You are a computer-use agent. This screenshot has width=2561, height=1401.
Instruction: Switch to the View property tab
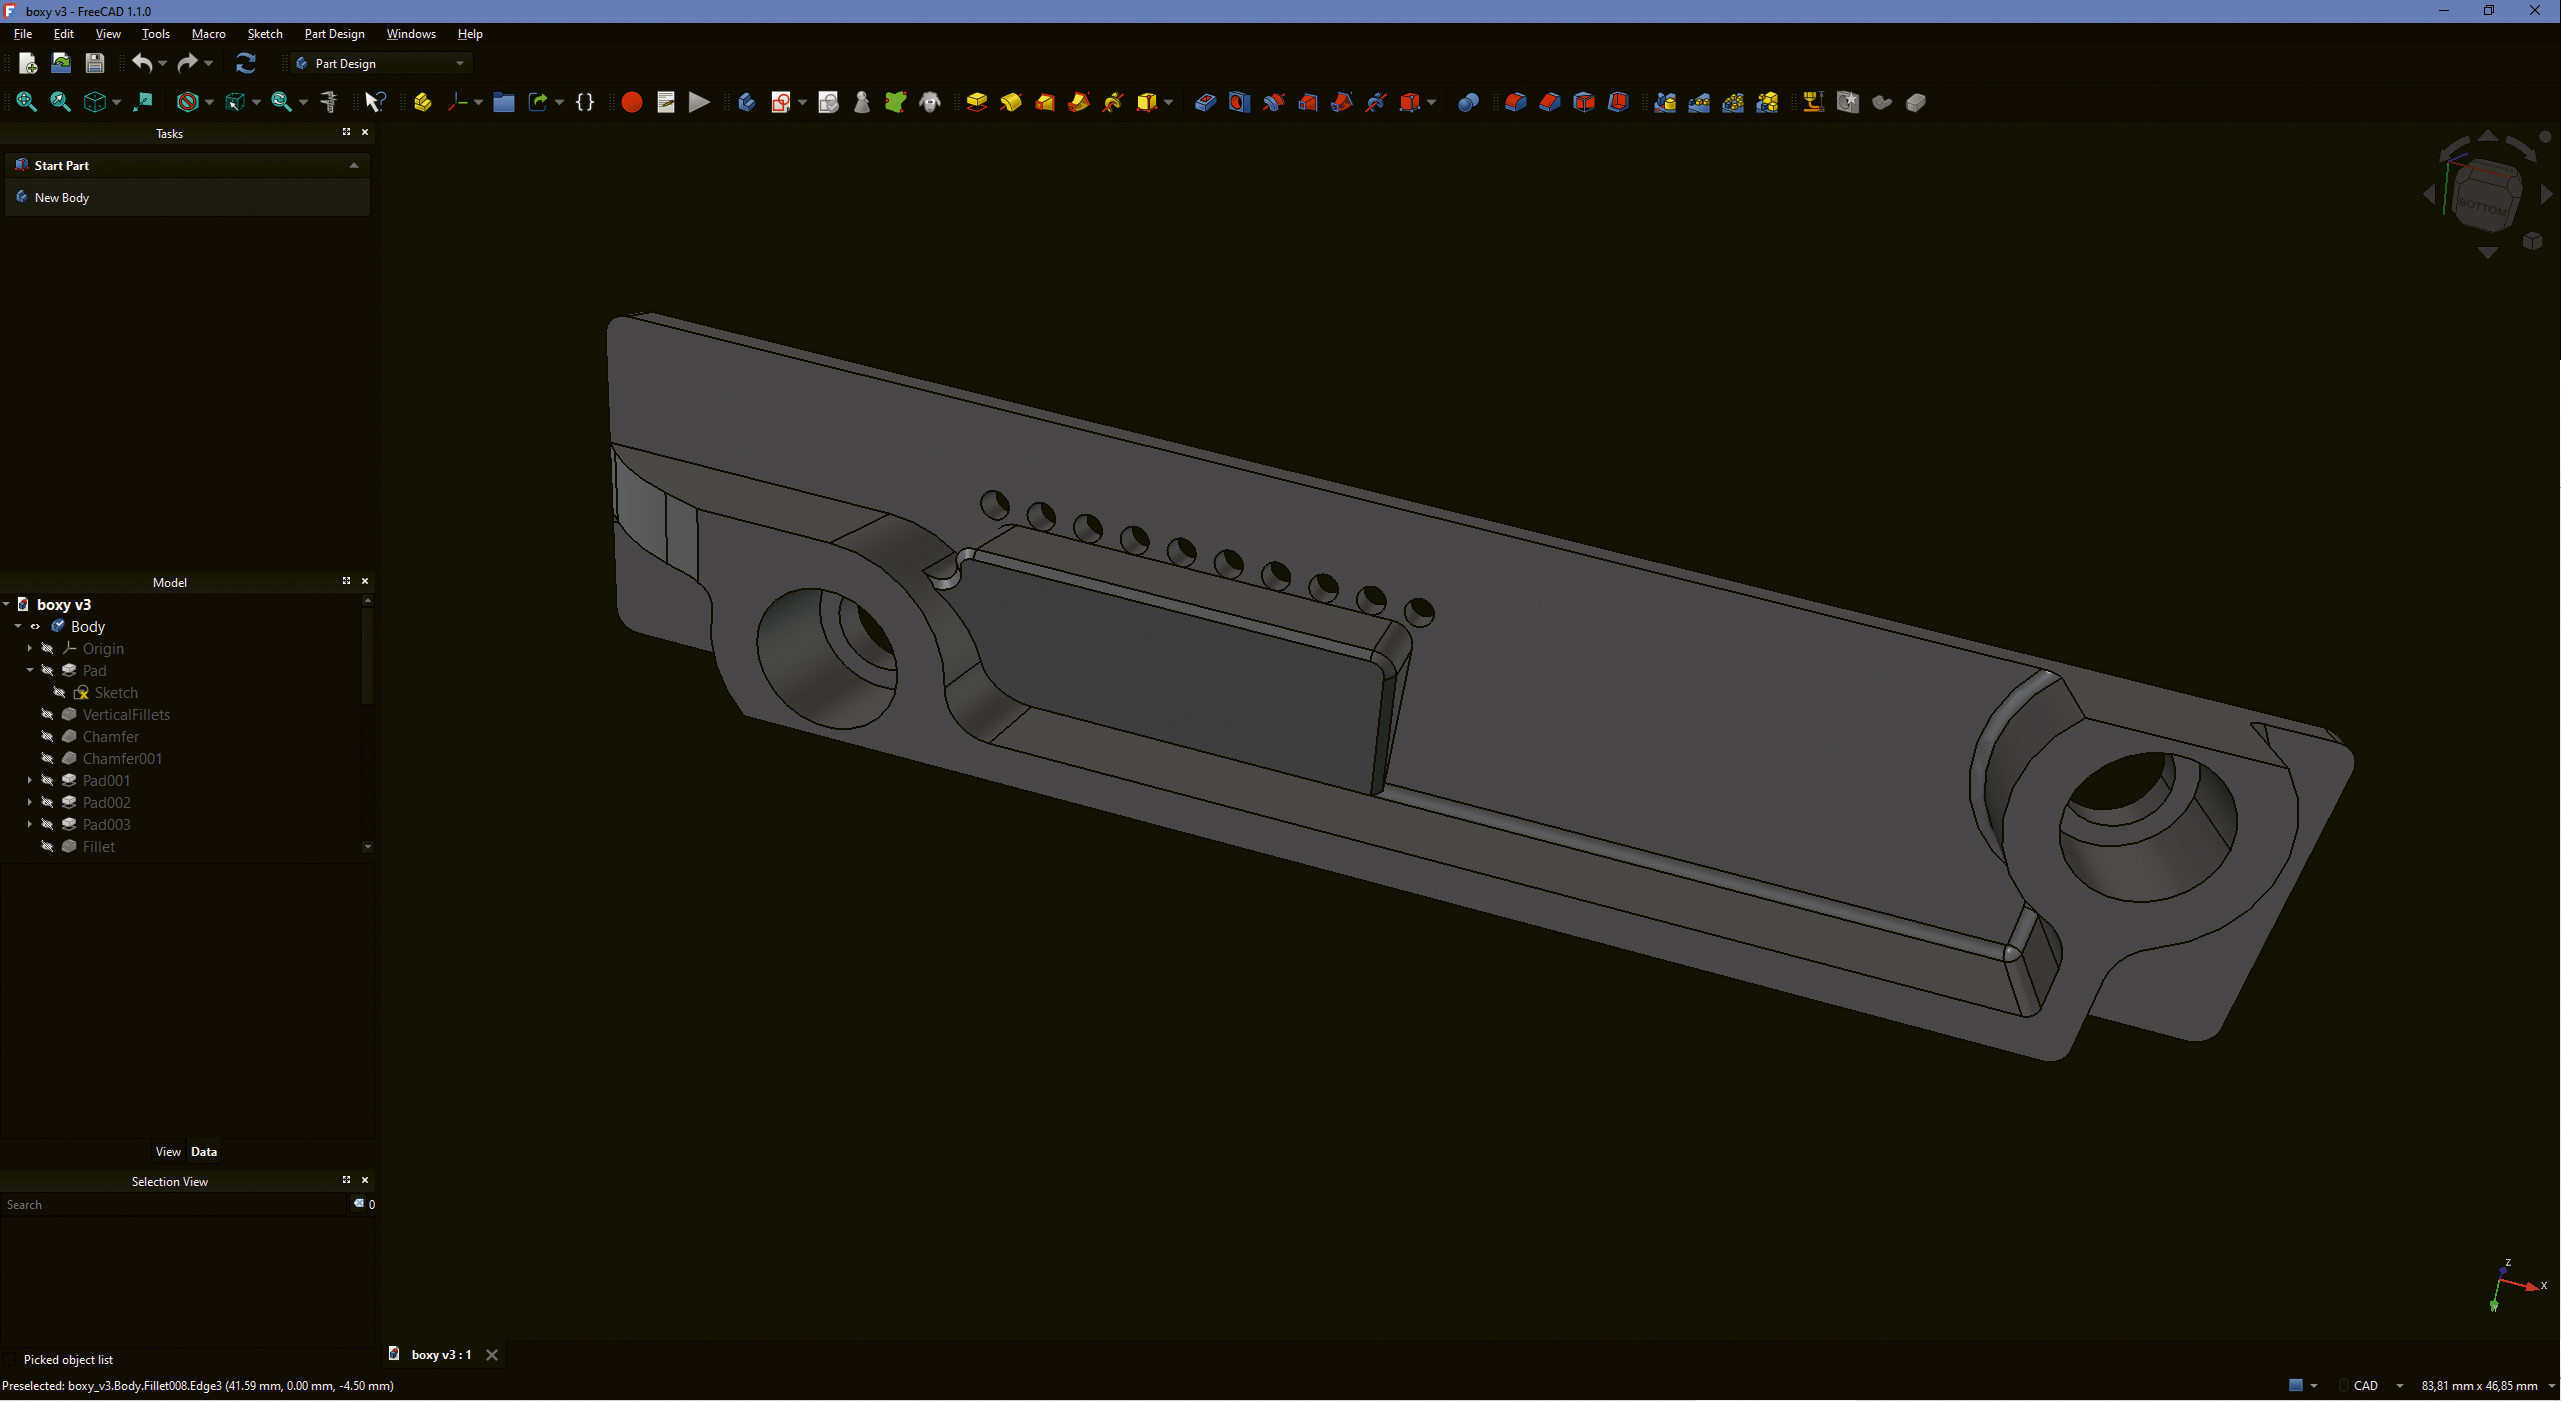pyautogui.click(x=168, y=1152)
